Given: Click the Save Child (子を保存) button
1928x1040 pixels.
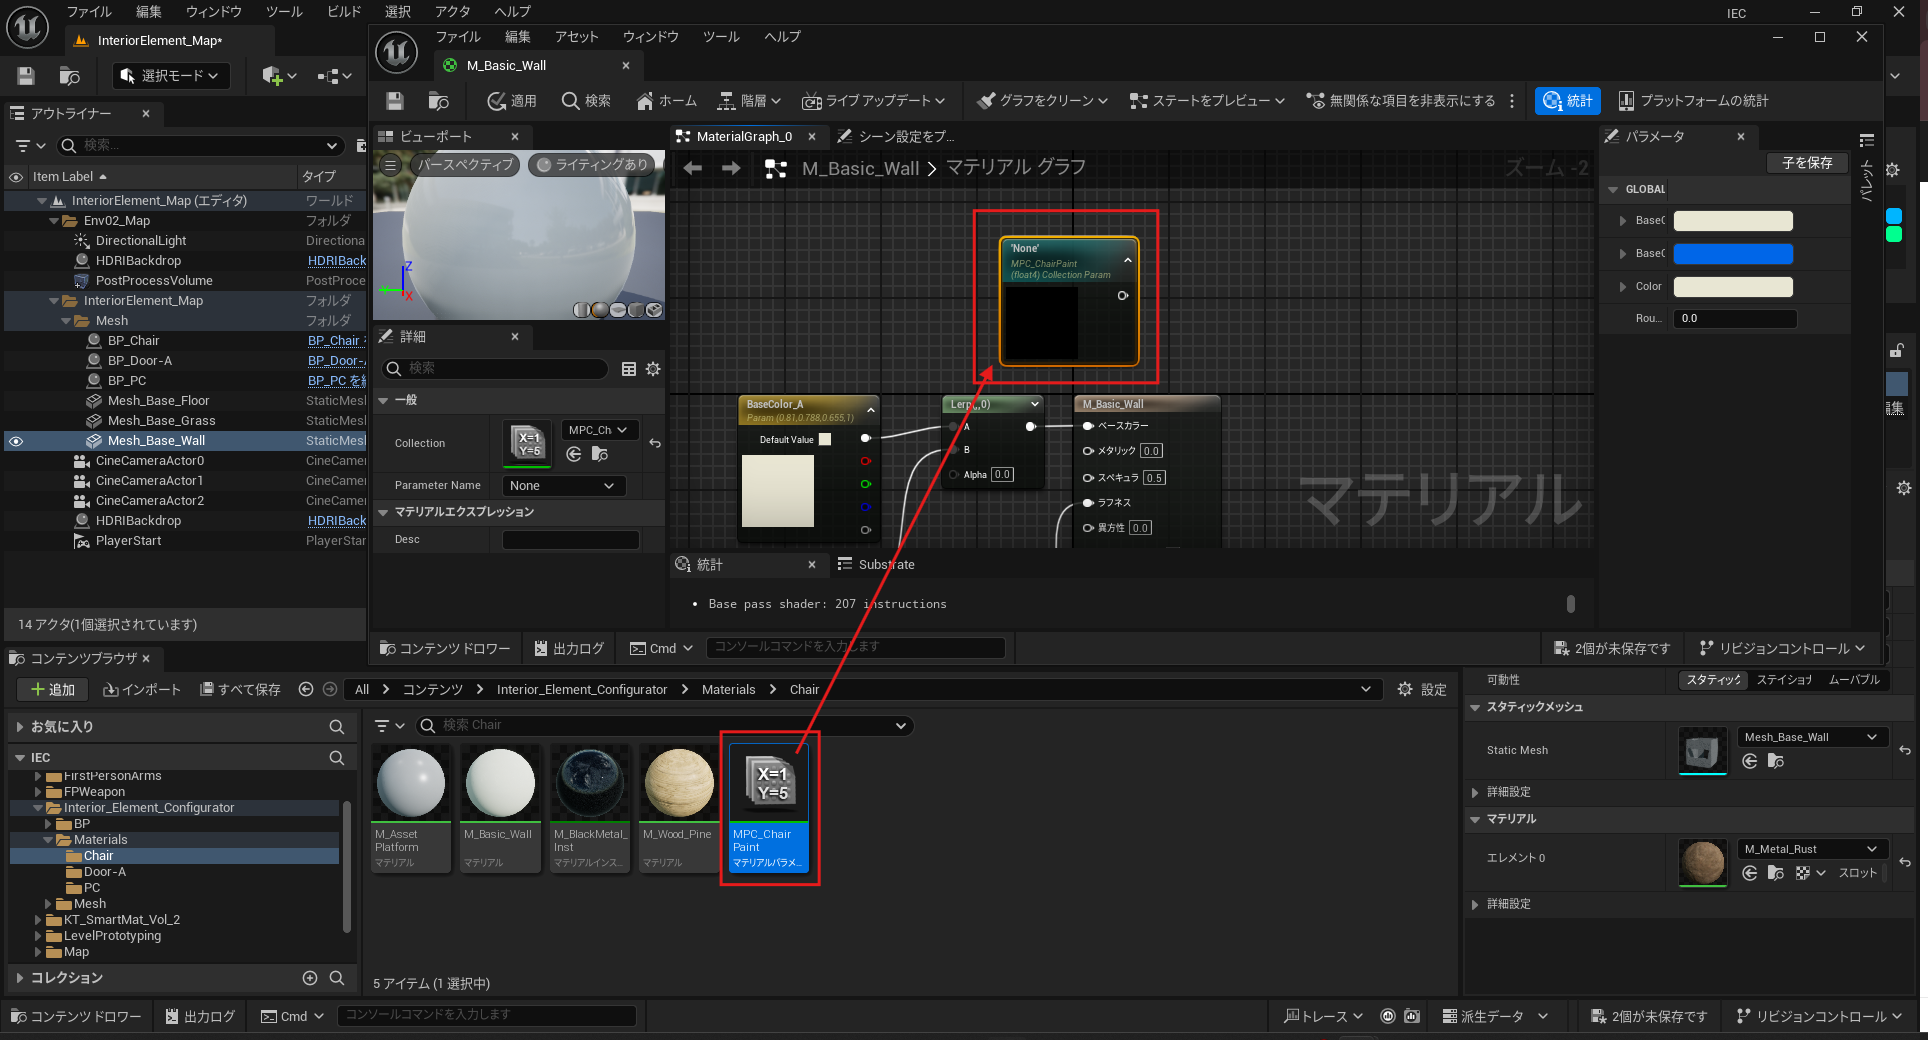Looking at the screenshot, I should pos(1806,163).
